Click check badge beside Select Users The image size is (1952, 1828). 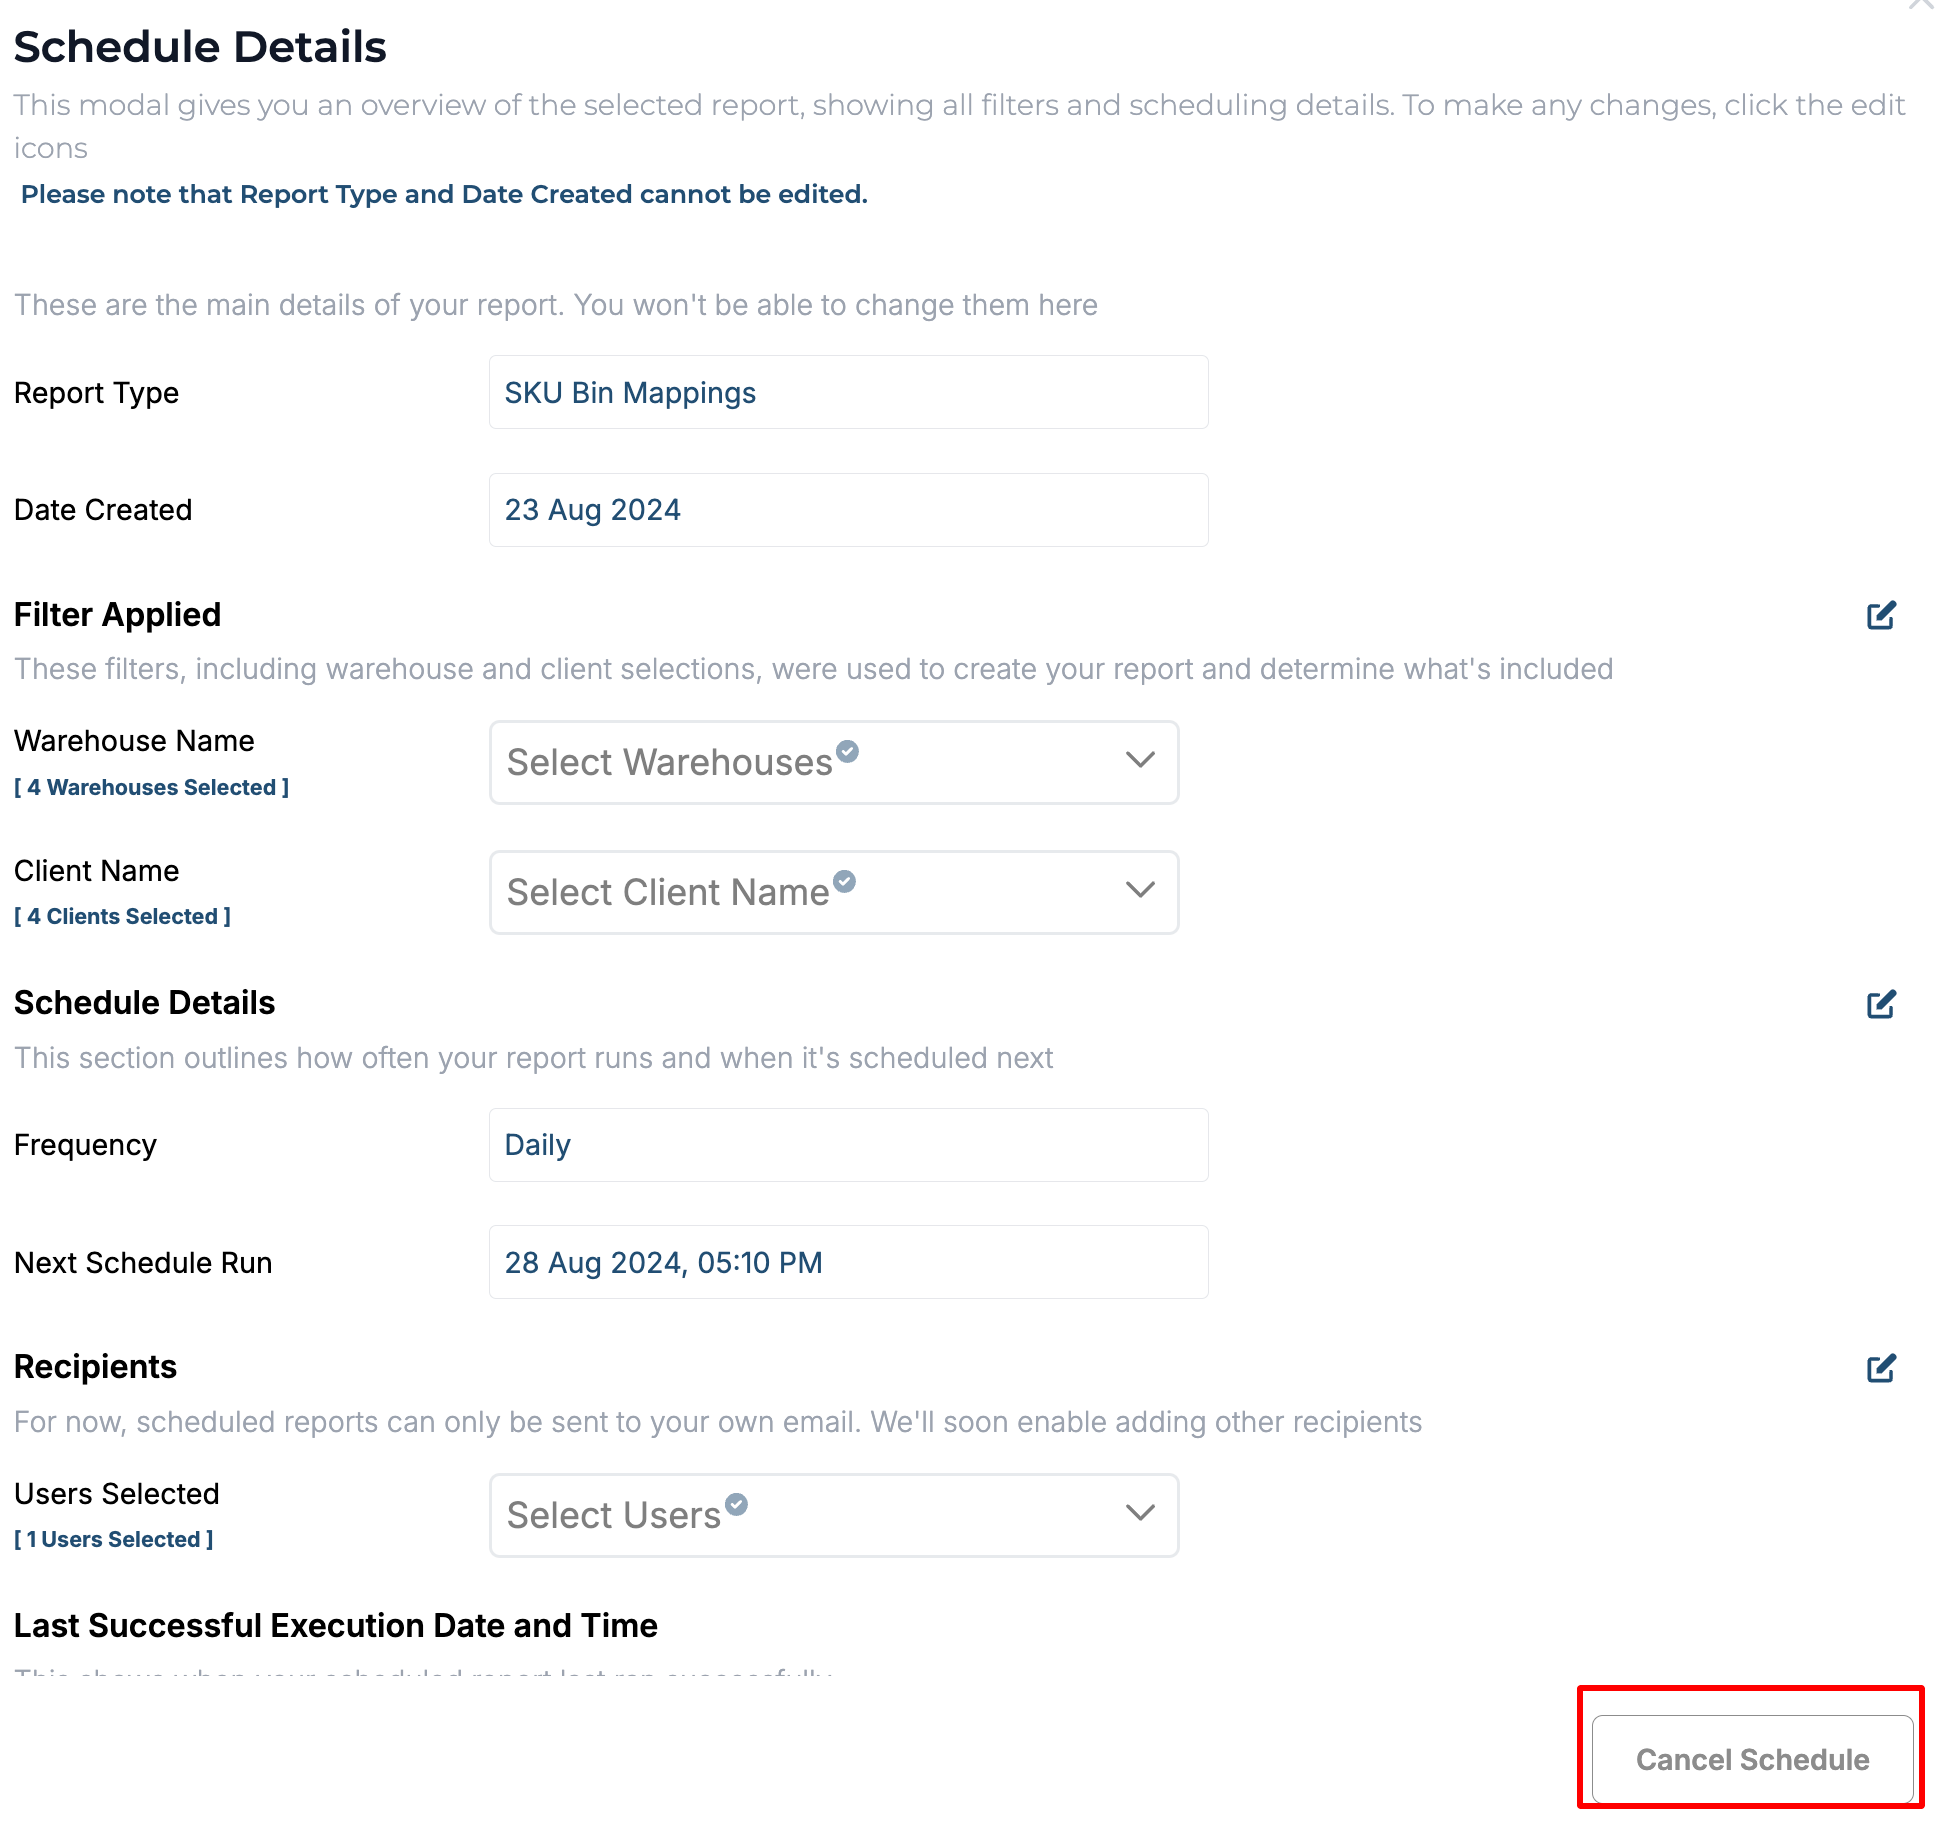coord(736,1504)
